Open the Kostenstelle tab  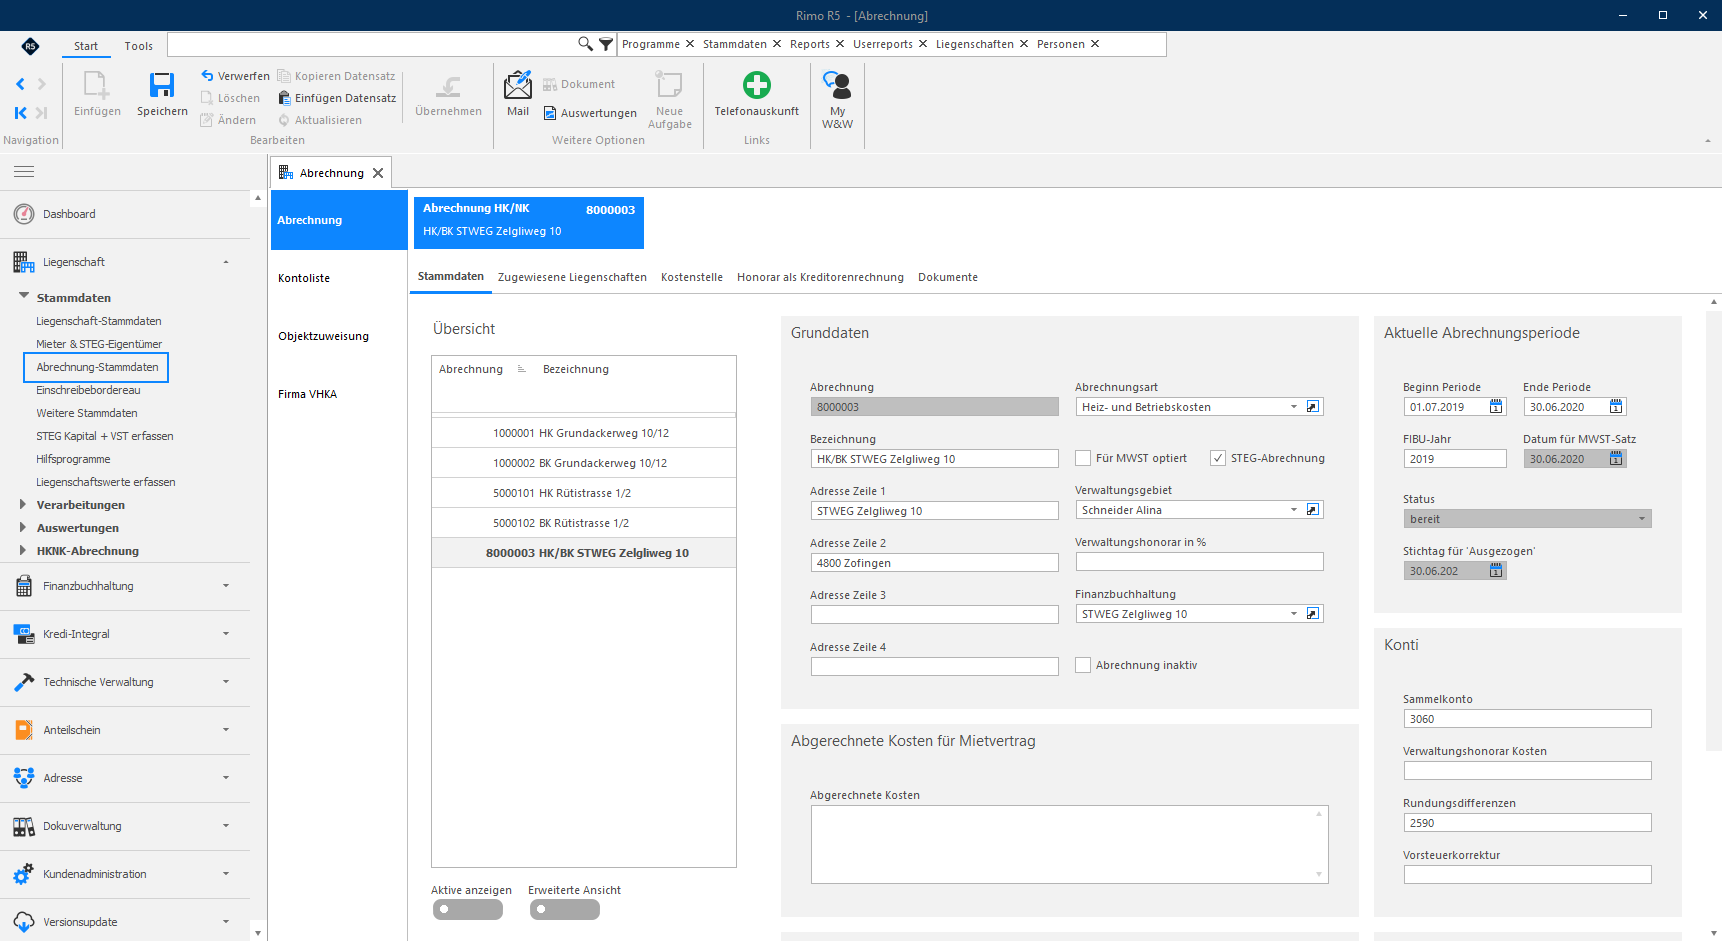(692, 277)
